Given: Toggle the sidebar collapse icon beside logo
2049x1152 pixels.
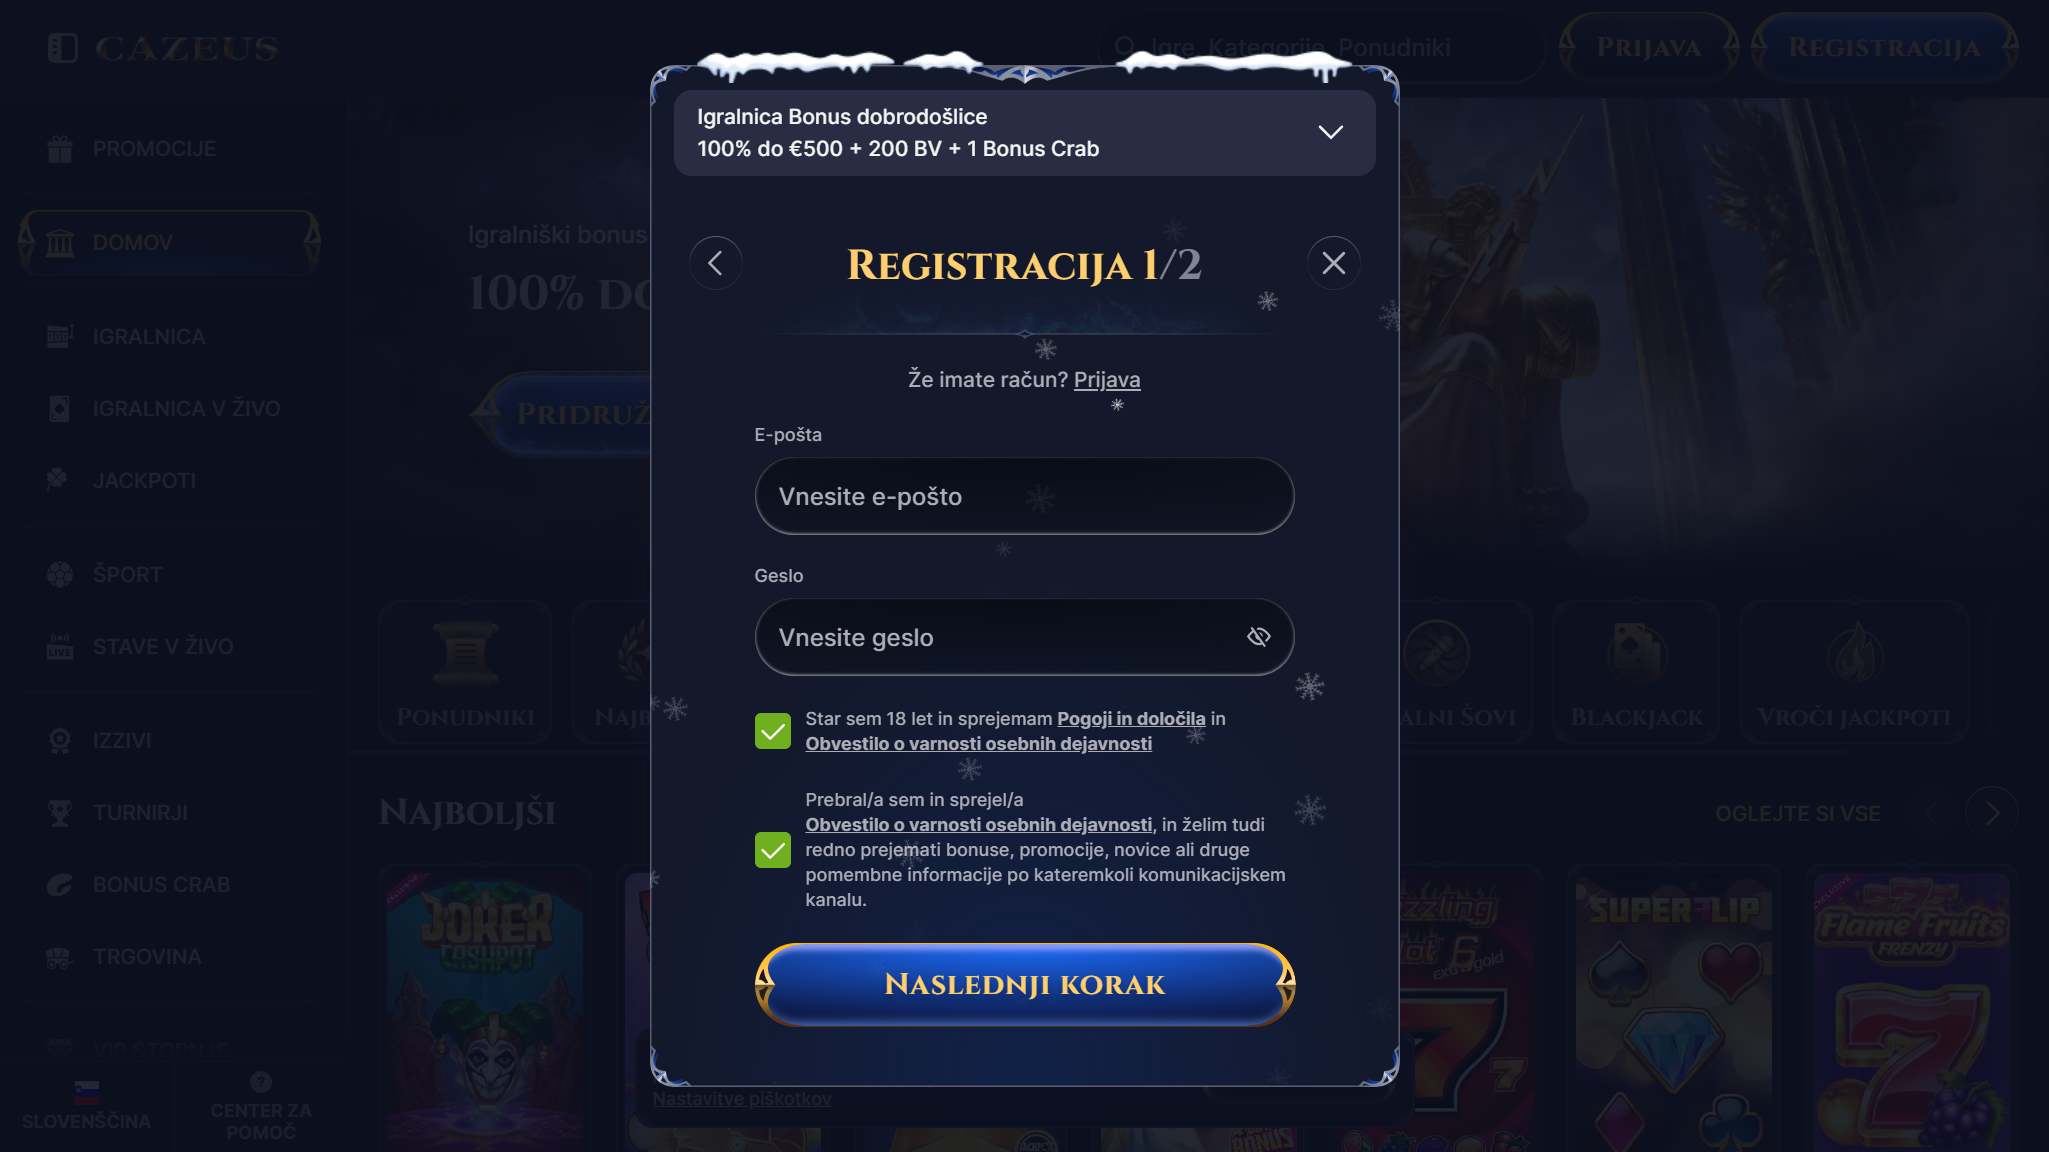Looking at the screenshot, I should click(62, 48).
